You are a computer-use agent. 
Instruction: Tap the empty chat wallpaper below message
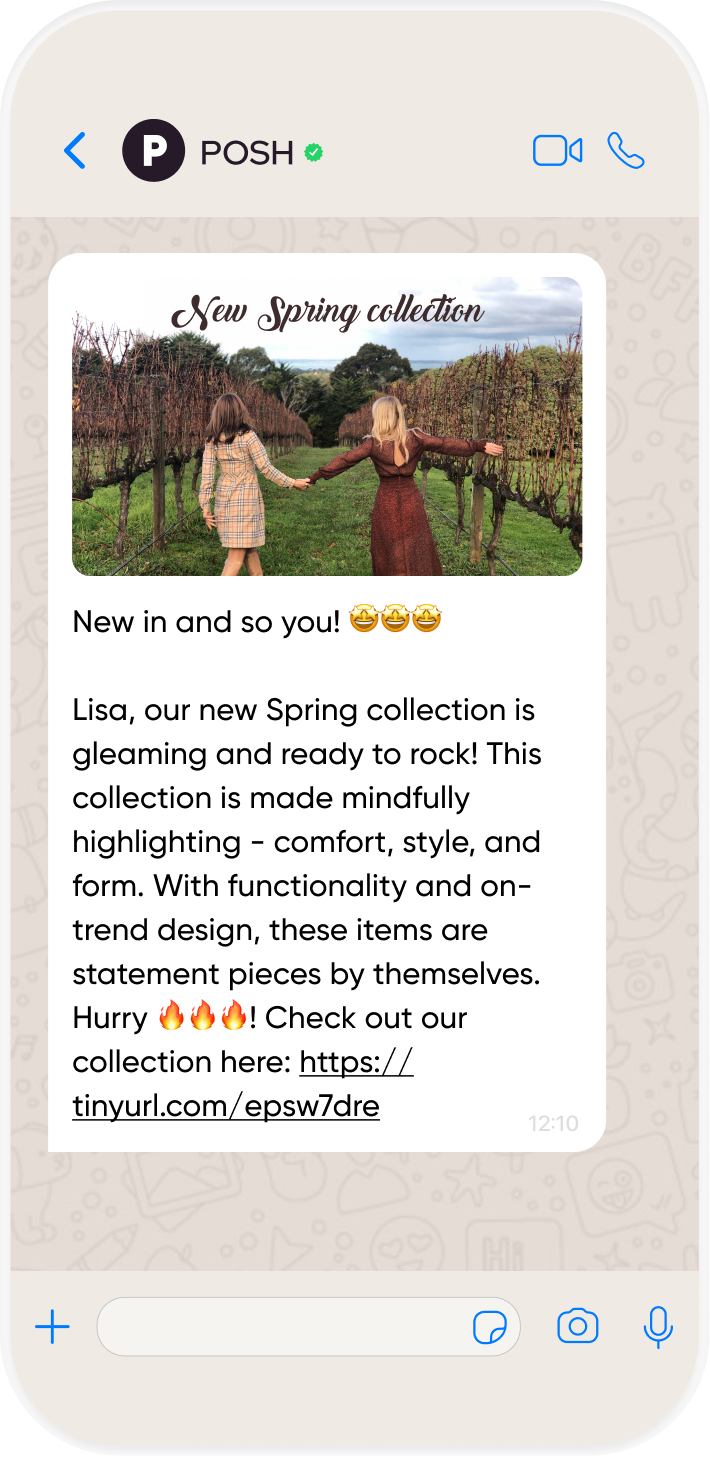(x=355, y=1210)
